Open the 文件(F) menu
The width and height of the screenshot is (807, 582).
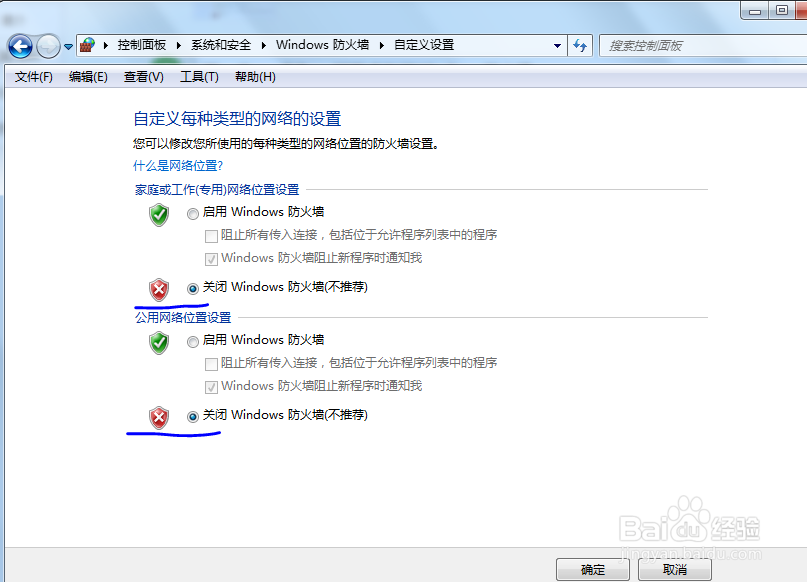tap(33, 77)
